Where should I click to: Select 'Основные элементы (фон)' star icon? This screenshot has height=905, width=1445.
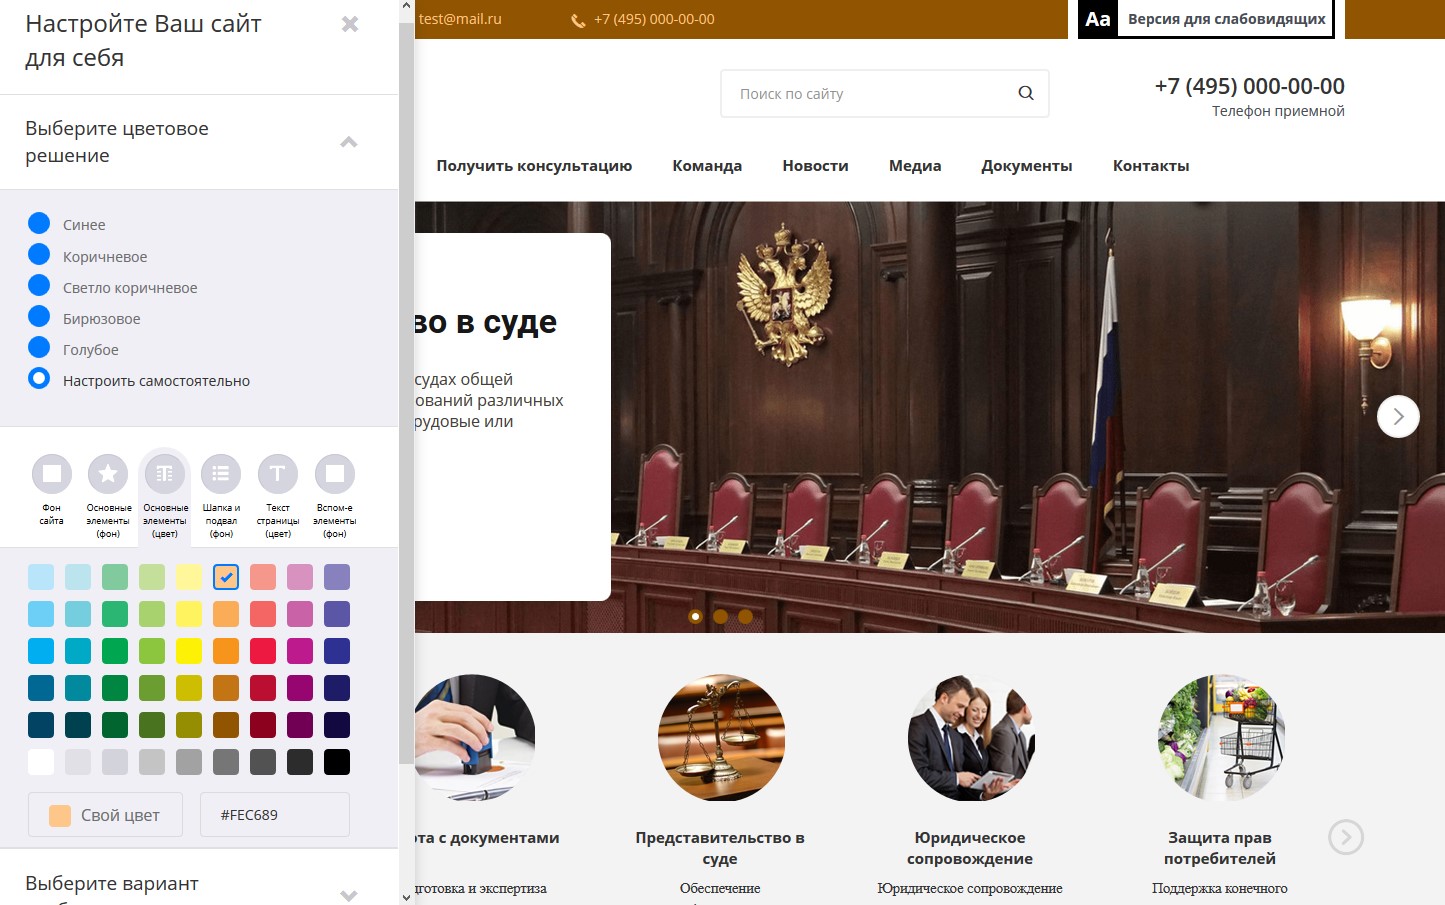(108, 474)
